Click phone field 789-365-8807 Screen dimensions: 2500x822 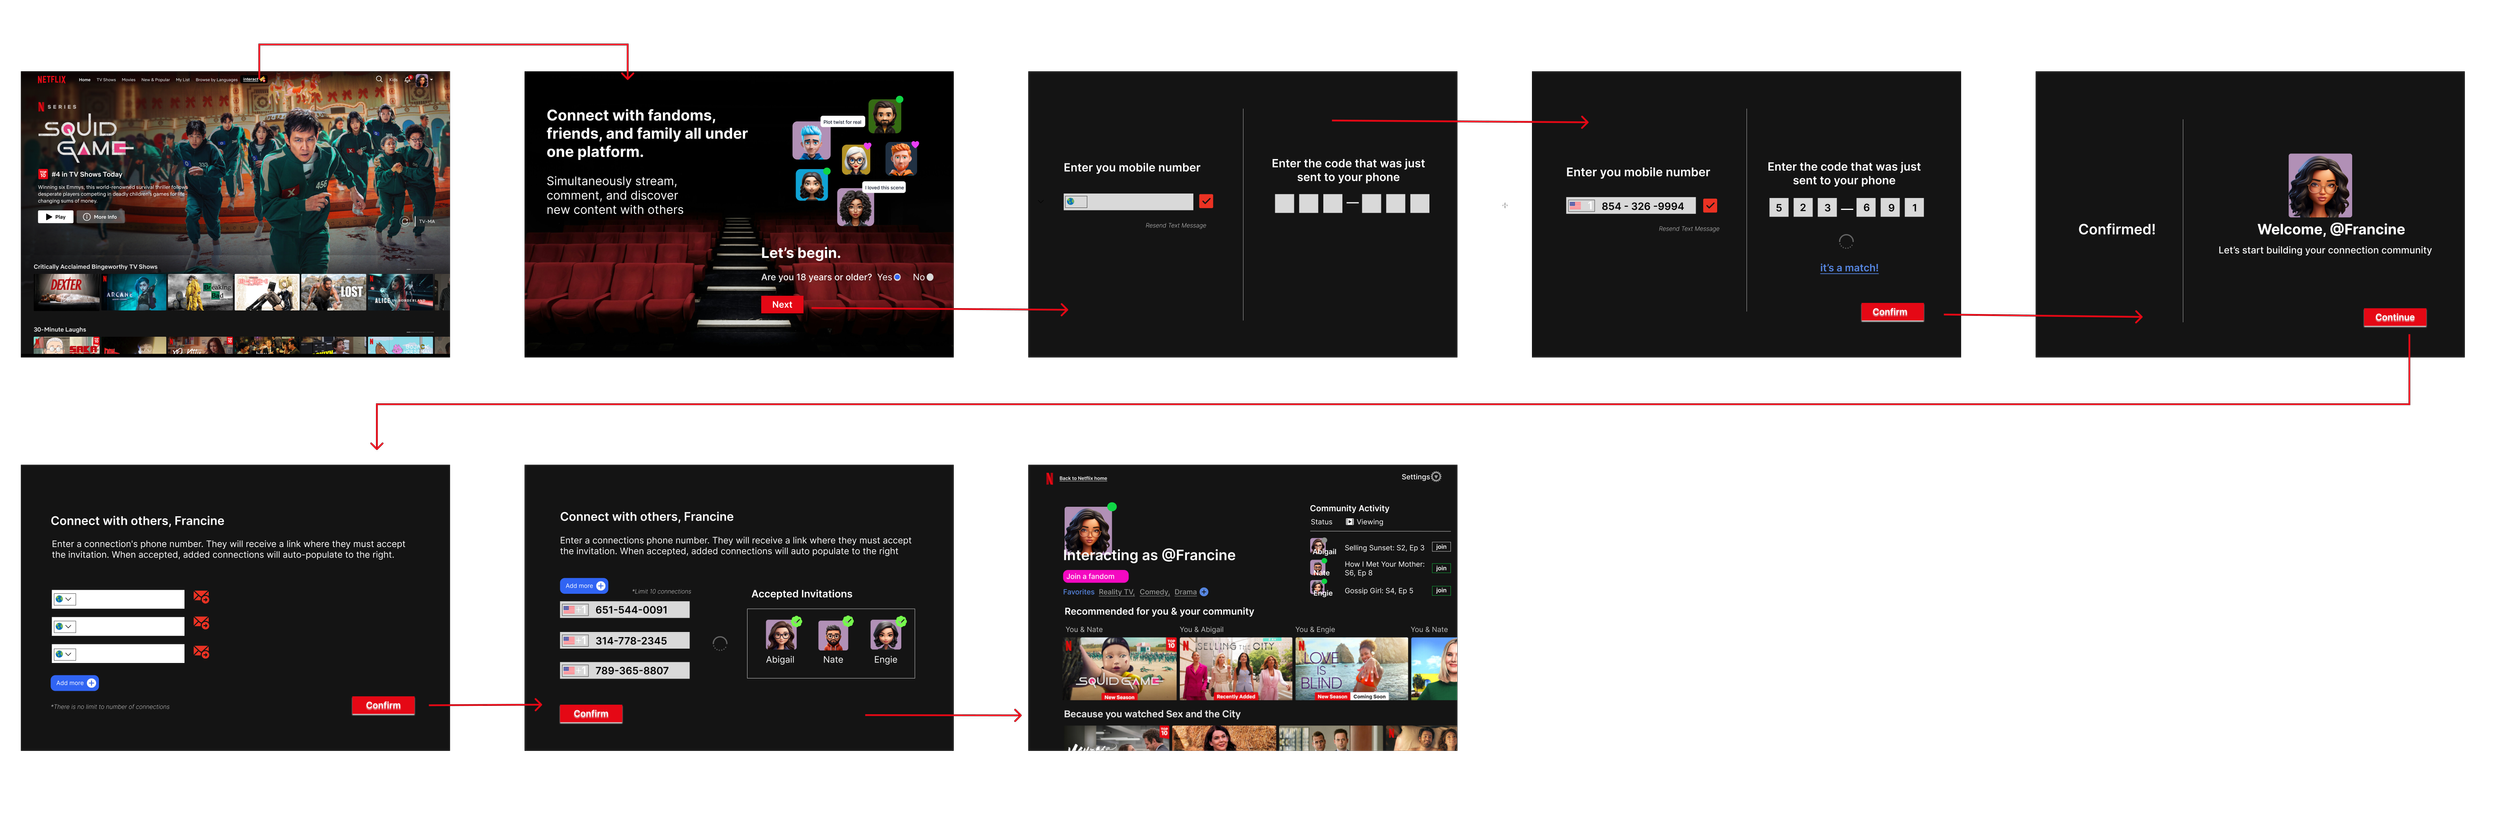pos(625,671)
